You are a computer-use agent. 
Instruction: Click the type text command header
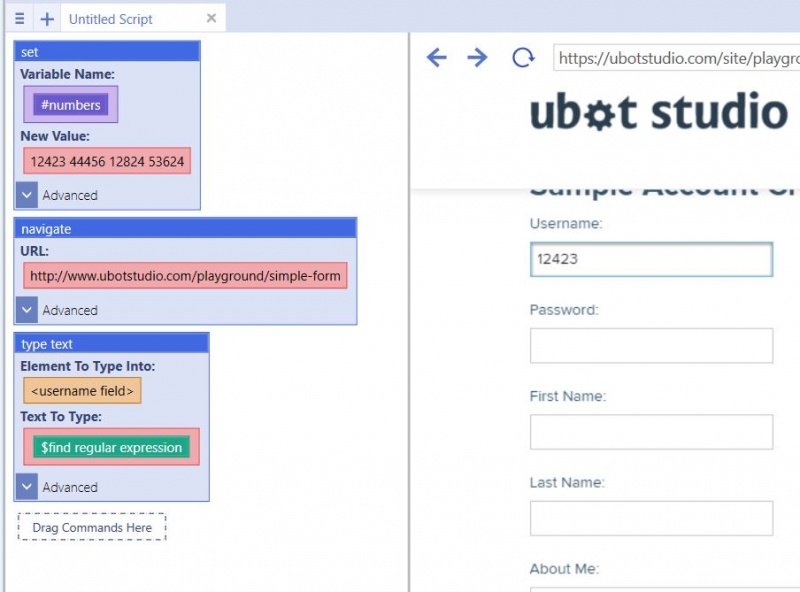click(x=112, y=344)
